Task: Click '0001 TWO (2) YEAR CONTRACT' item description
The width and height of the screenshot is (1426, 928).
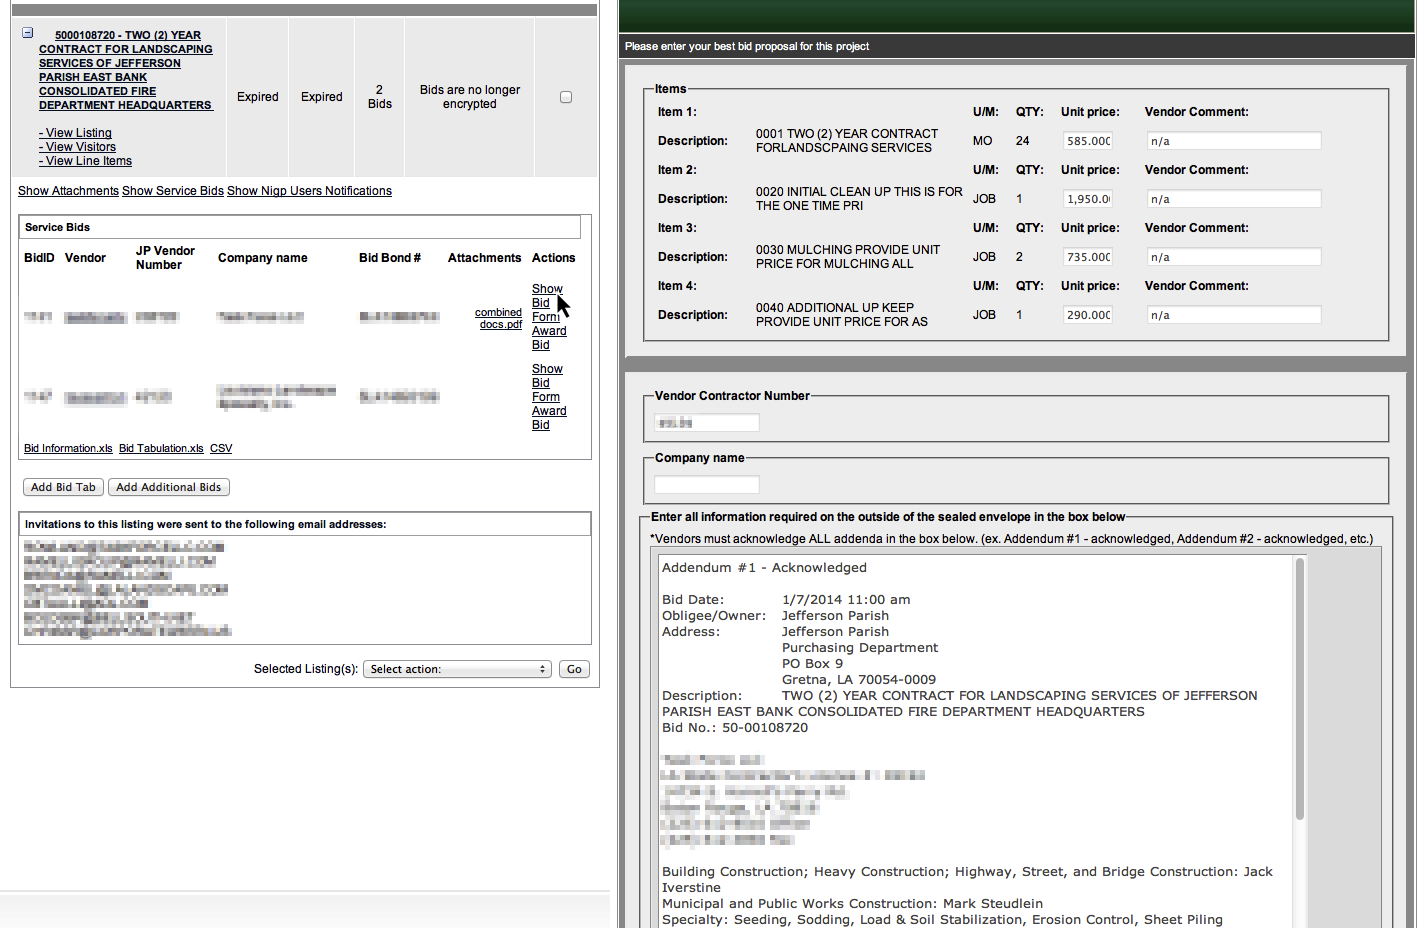Action: tap(847, 141)
